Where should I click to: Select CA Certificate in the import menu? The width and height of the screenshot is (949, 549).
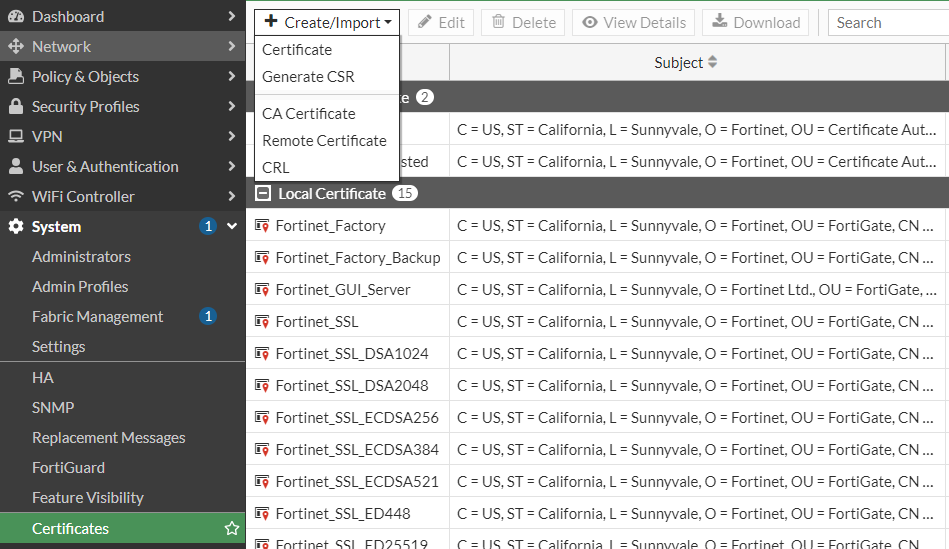[x=308, y=114]
